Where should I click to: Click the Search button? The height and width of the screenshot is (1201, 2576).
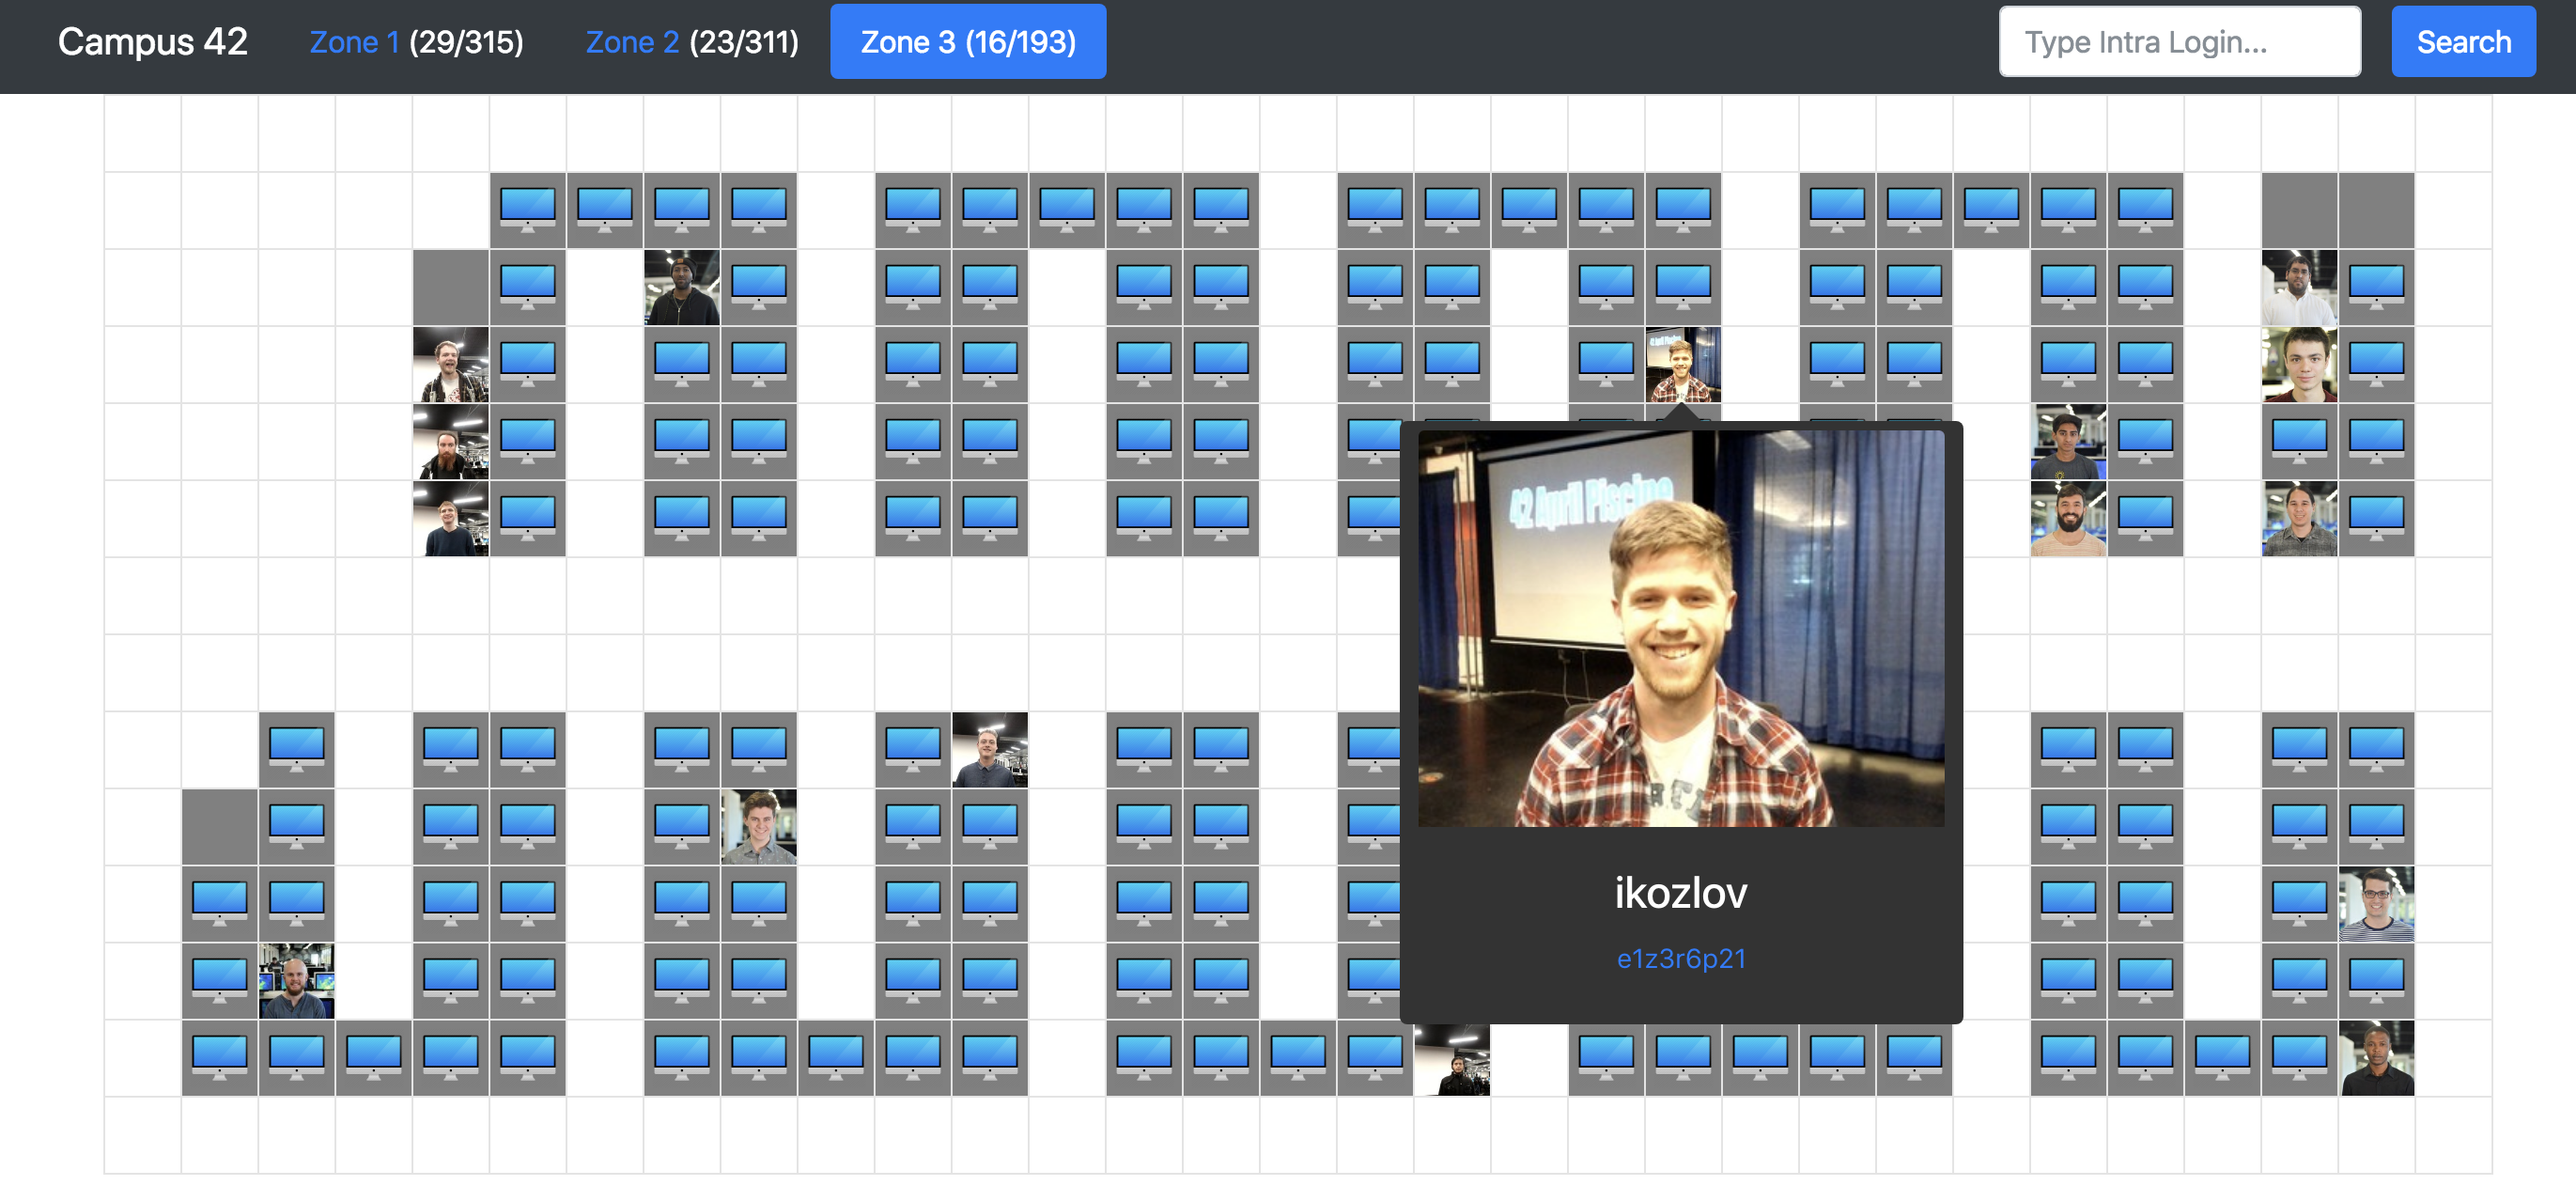pyautogui.click(x=2462, y=42)
